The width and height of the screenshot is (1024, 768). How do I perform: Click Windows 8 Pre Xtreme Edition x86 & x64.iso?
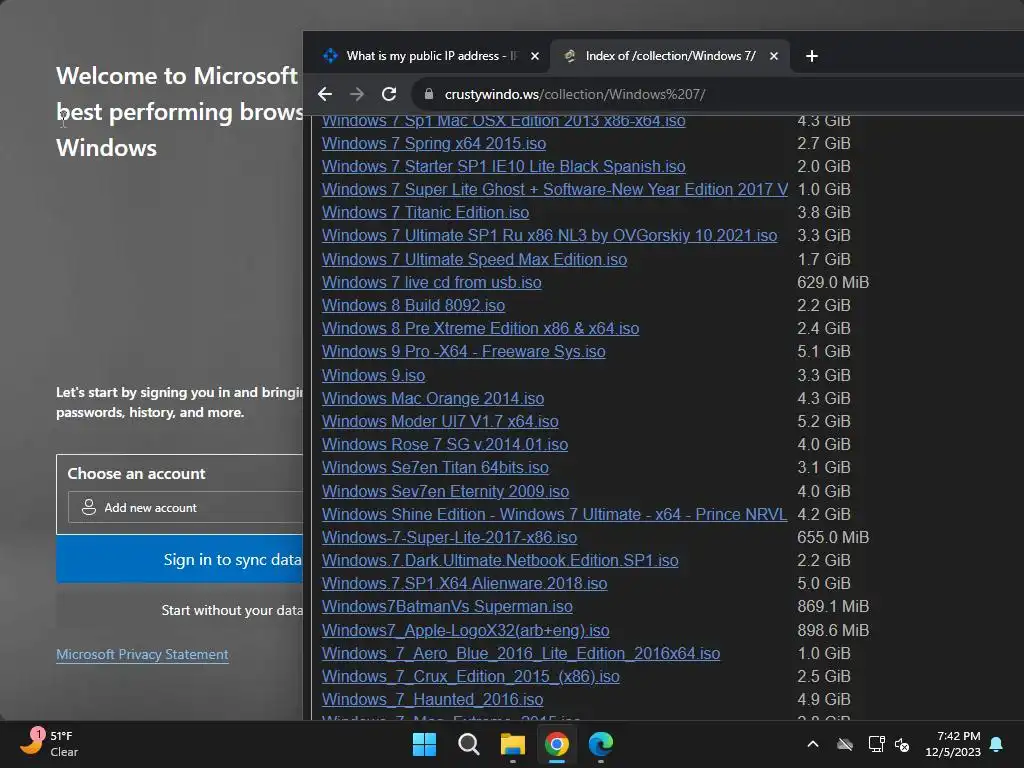[480, 328]
